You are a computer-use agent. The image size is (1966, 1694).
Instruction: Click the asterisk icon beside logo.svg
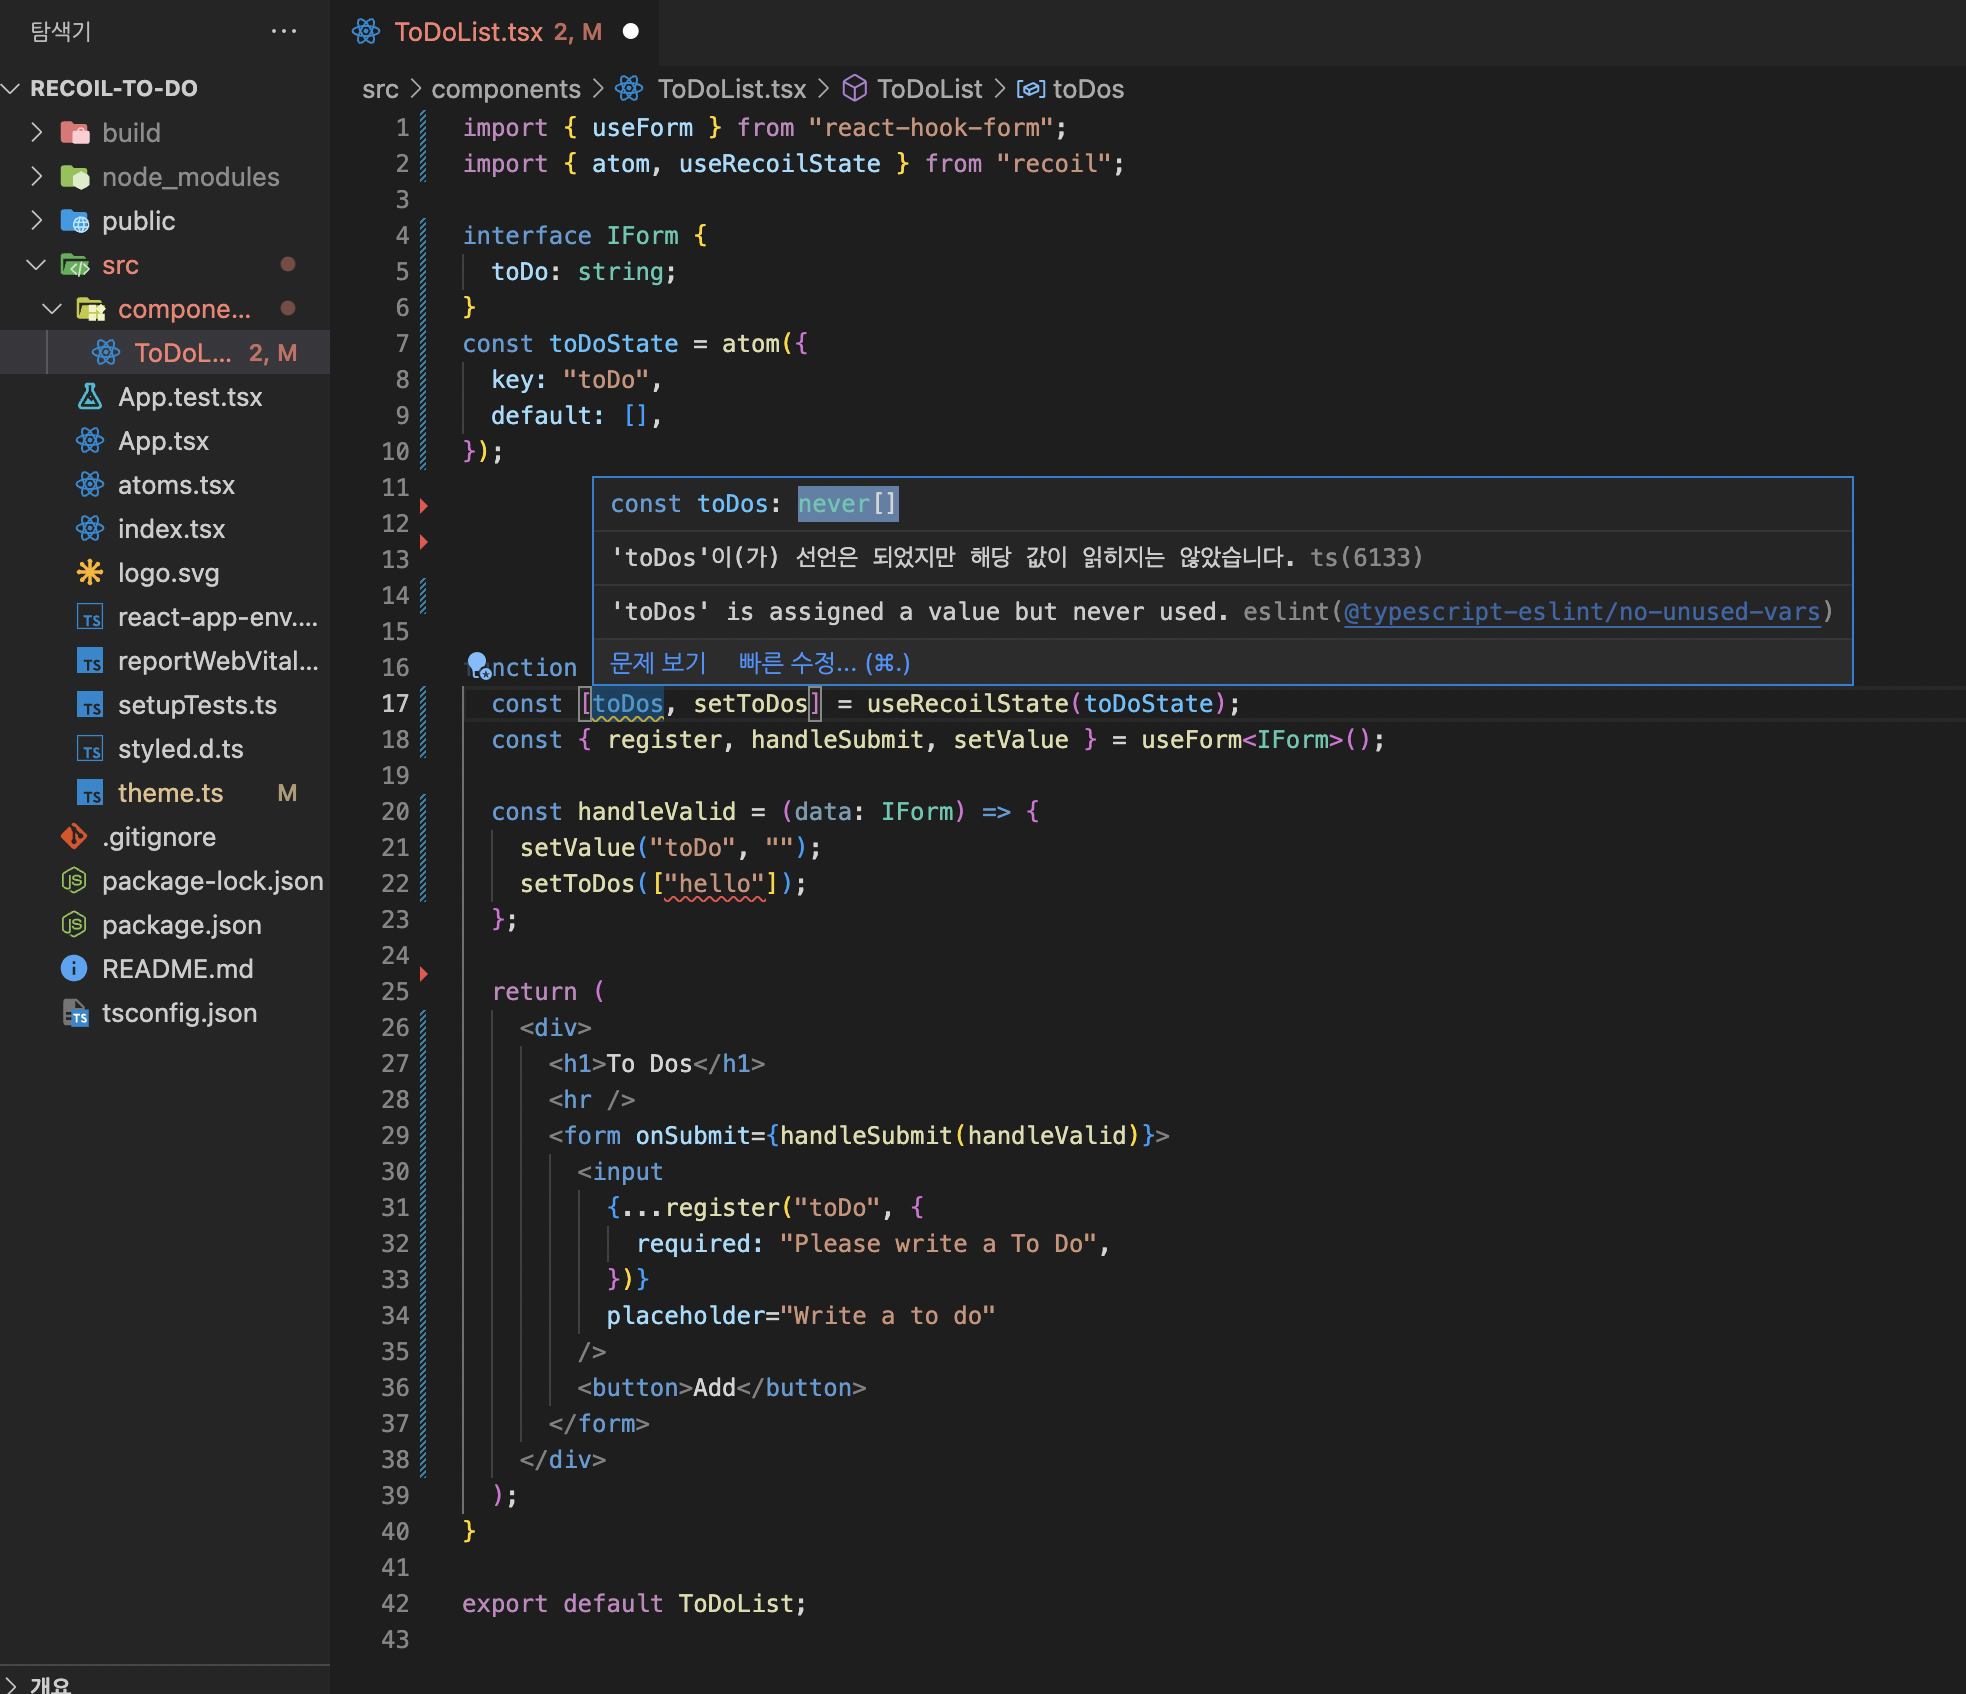click(90, 573)
